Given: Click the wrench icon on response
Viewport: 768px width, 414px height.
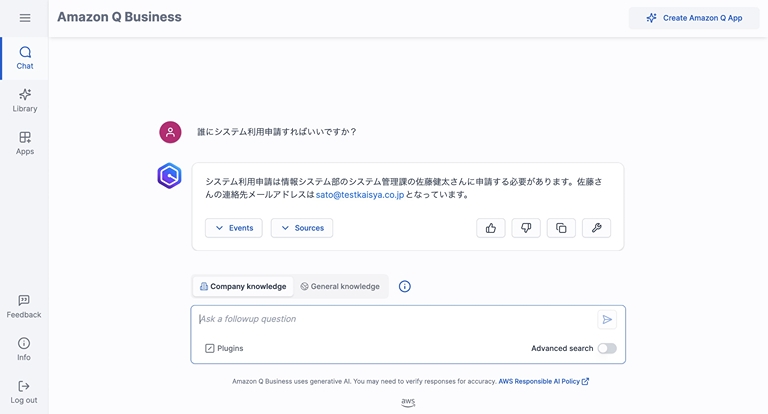Looking at the screenshot, I should click(597, 228).
